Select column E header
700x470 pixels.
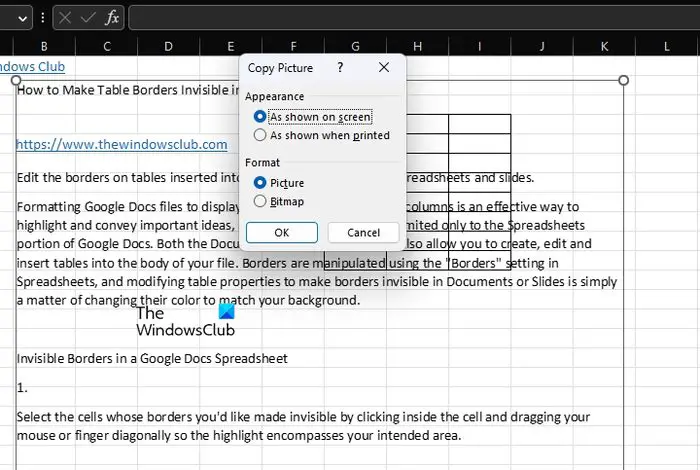(230, 46)
